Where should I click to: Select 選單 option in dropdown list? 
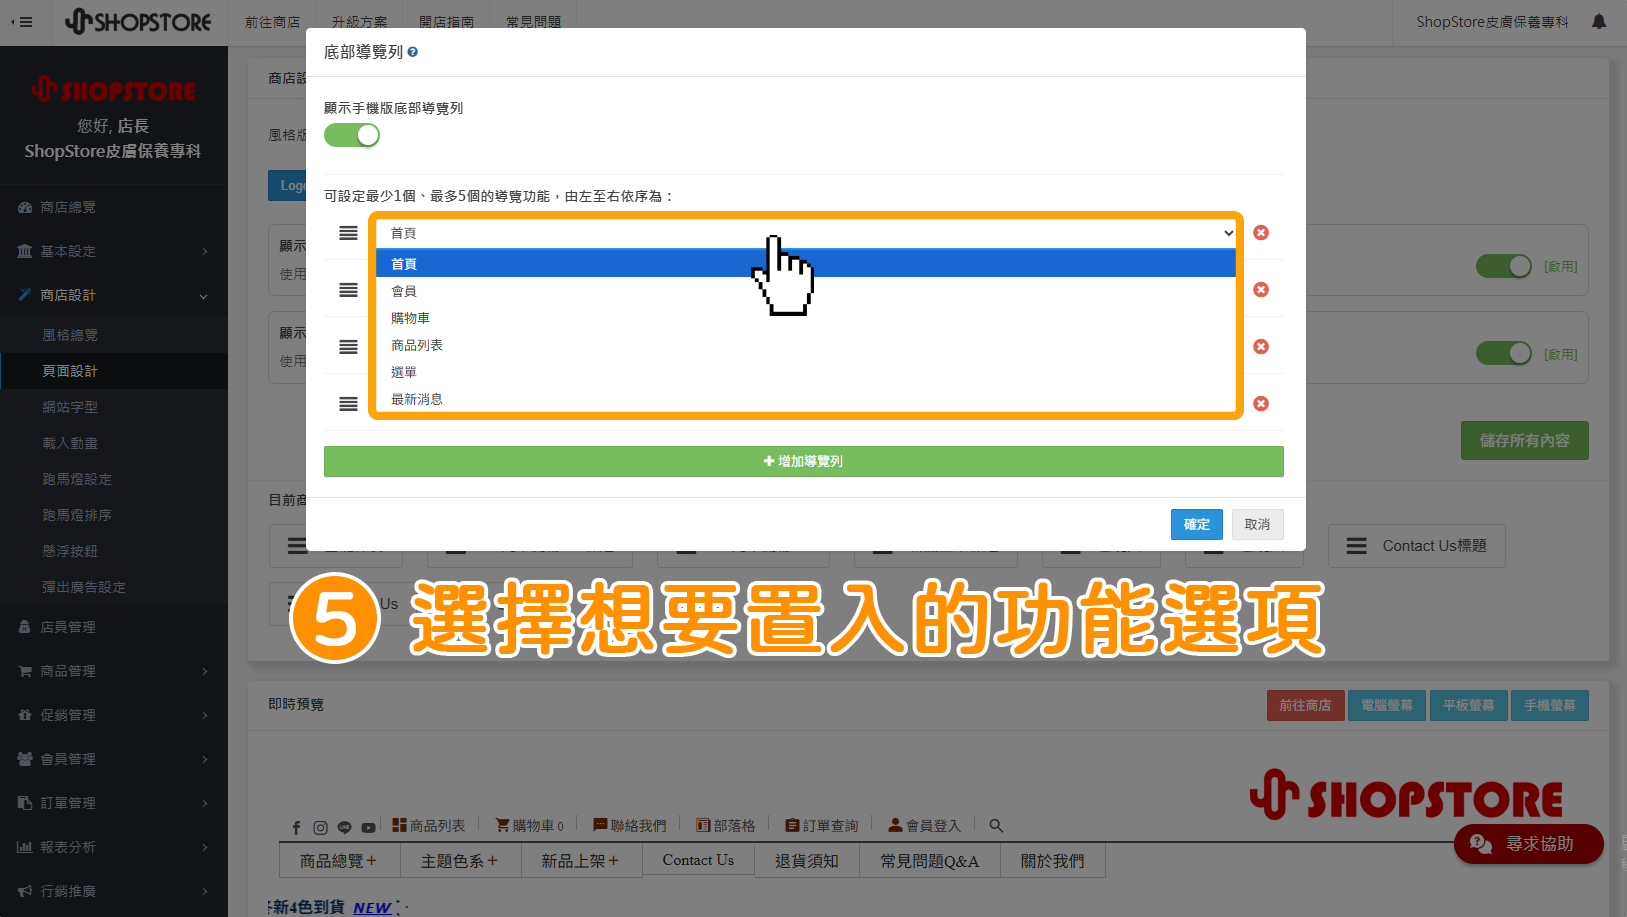(x=806, y=372)
